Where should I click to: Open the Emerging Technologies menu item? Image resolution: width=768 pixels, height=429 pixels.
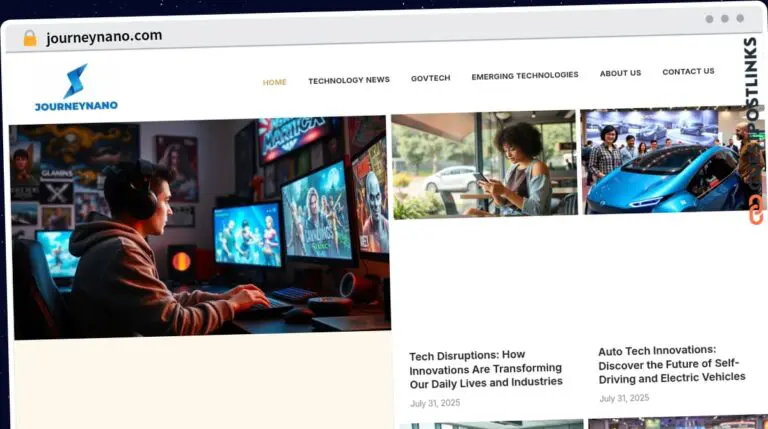(x=525, y=75)
